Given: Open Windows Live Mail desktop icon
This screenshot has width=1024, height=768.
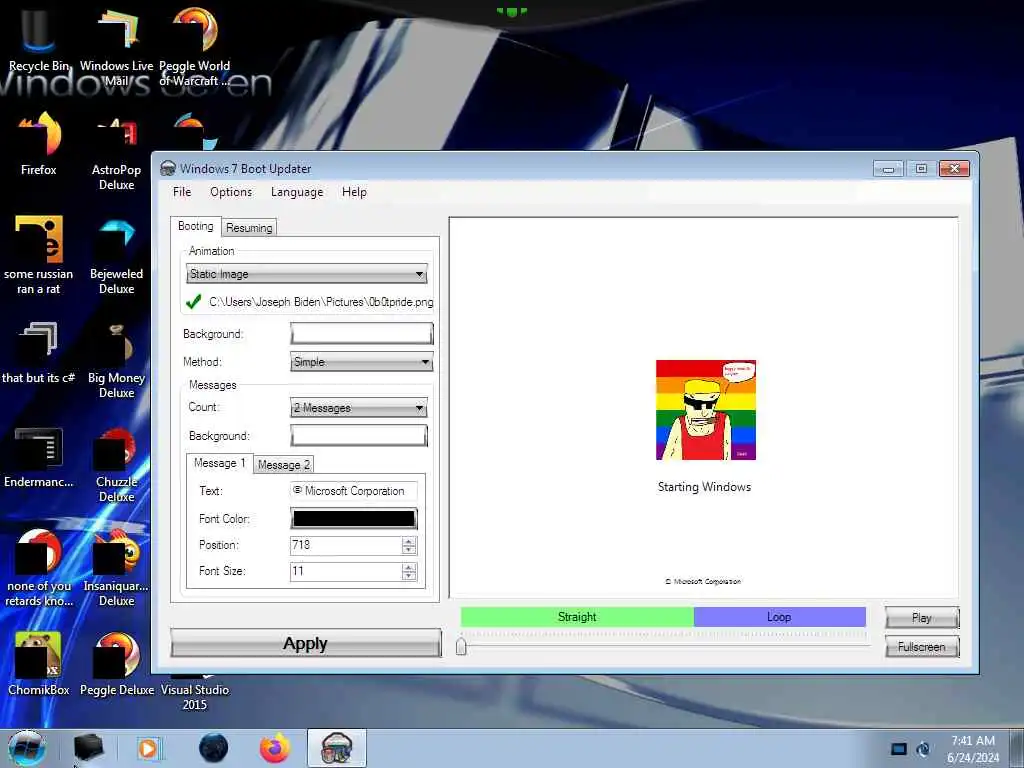Looking at the screenshot, I should point(116,44).
